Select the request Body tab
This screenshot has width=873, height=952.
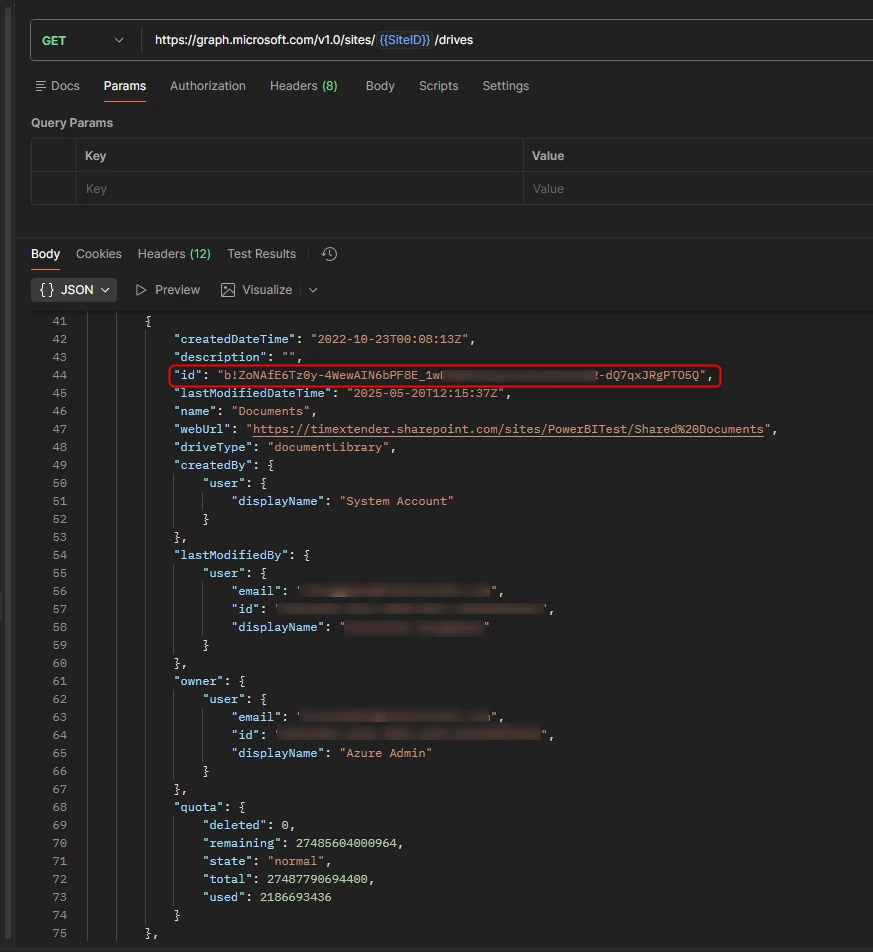[380, 86]
